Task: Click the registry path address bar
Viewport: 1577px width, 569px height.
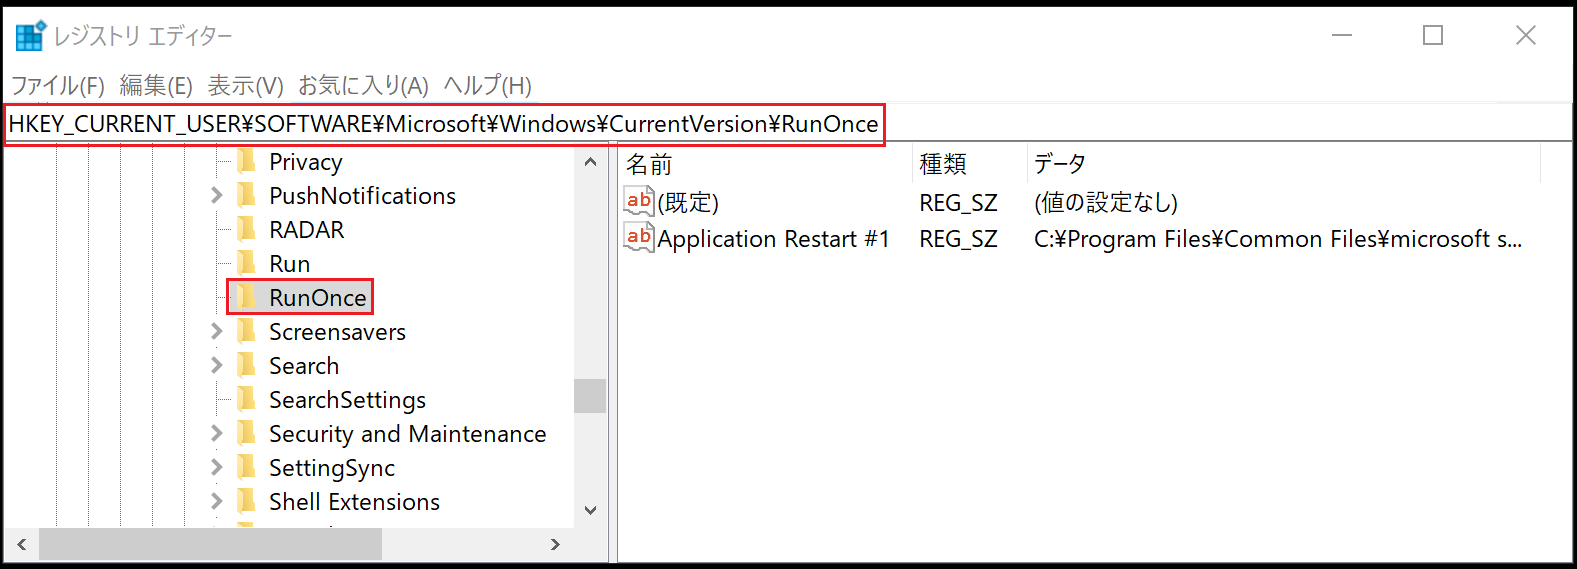Action: 787,124
